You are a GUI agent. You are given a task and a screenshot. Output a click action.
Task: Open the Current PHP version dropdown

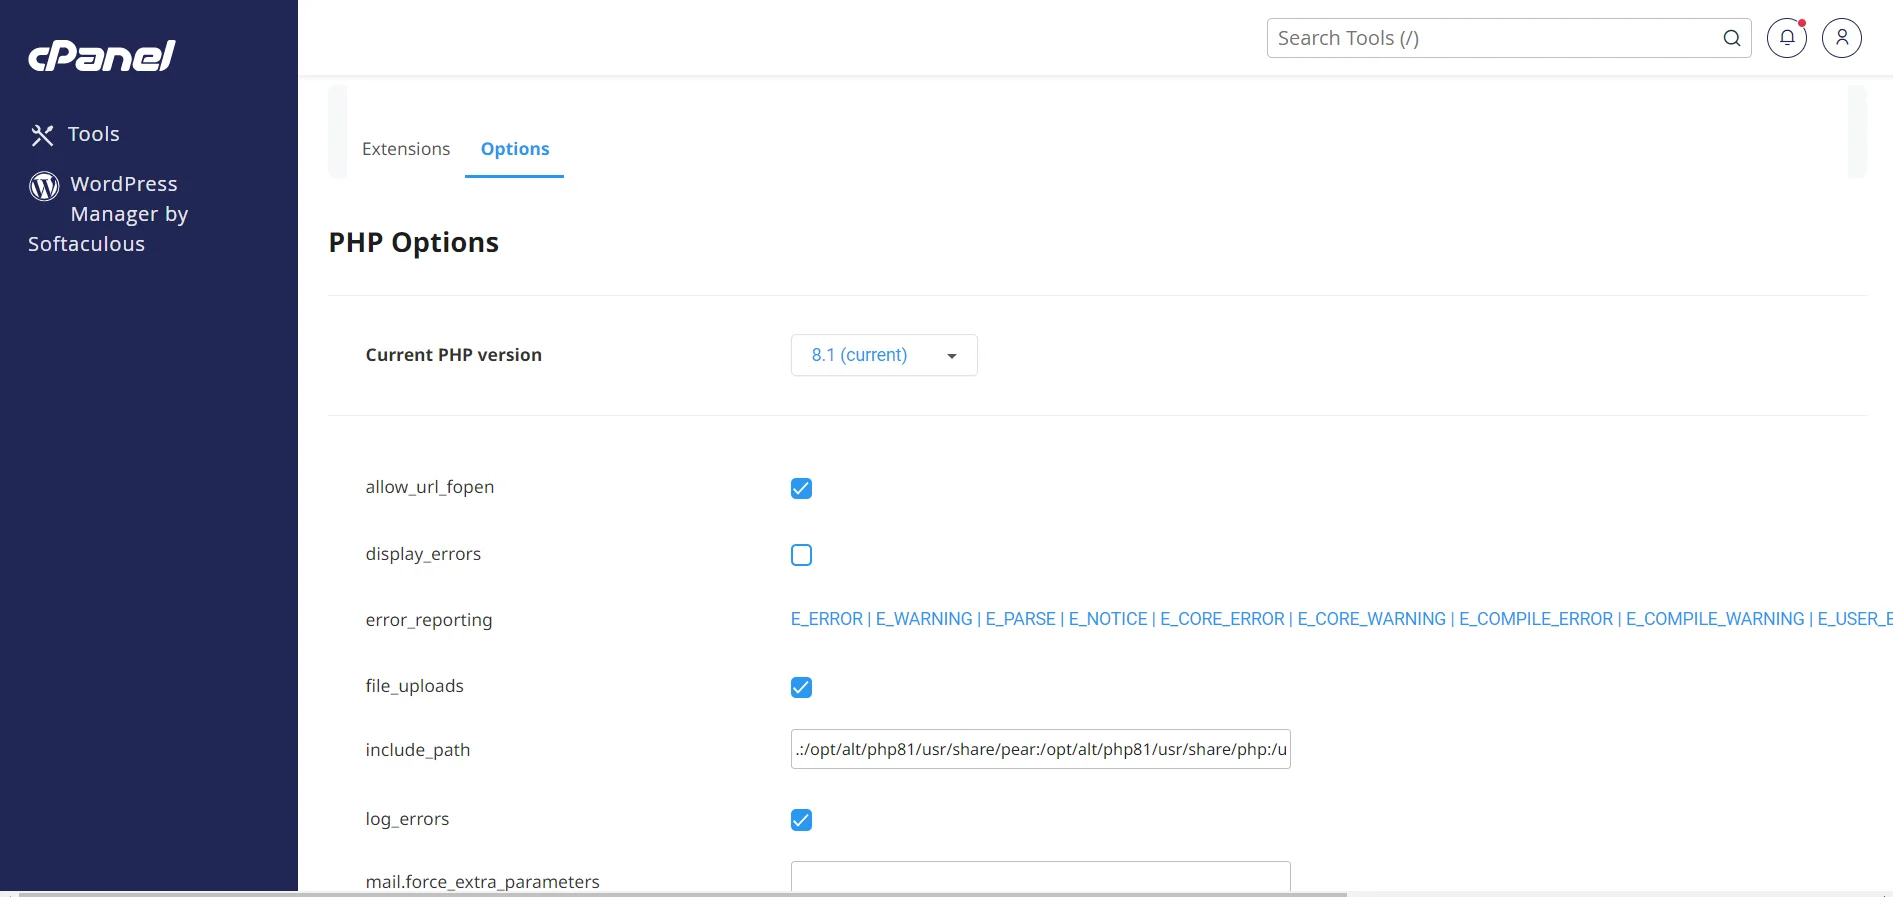(884, 355)
